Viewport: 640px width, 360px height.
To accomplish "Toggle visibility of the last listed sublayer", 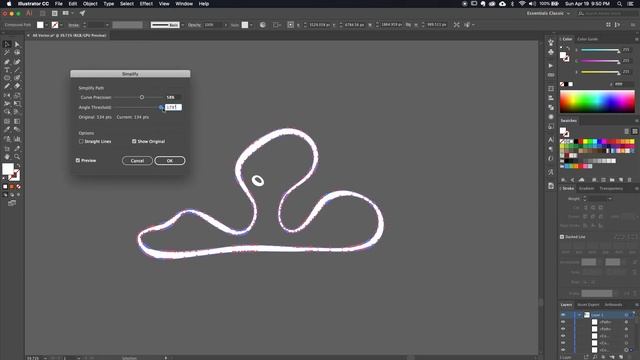I will [563, 350].
